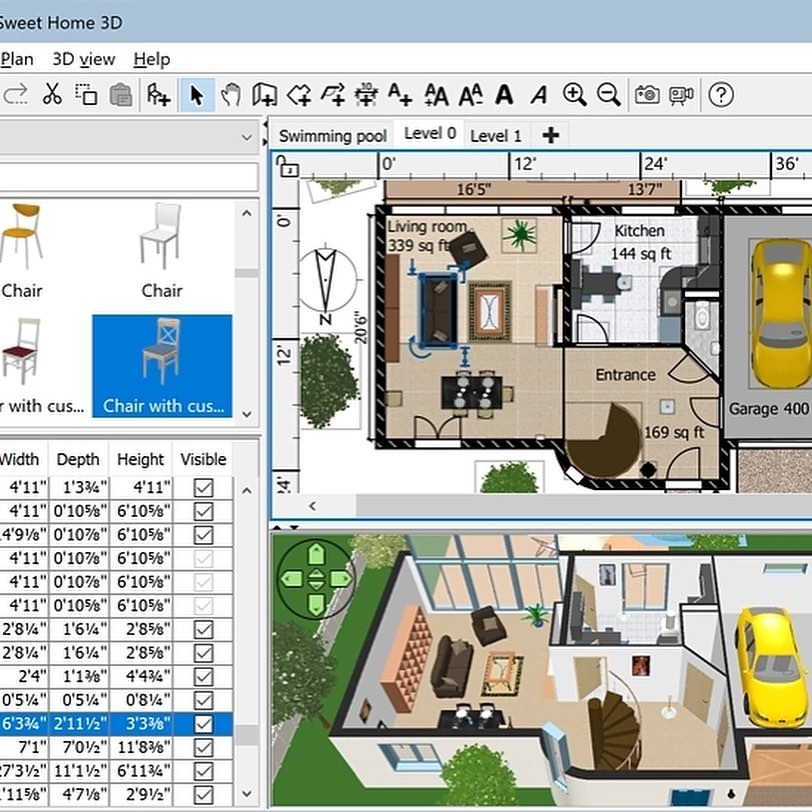This screenshot has height=812, width=812.
Task: Choose the Pan hand tool
Action: [231, 95]
